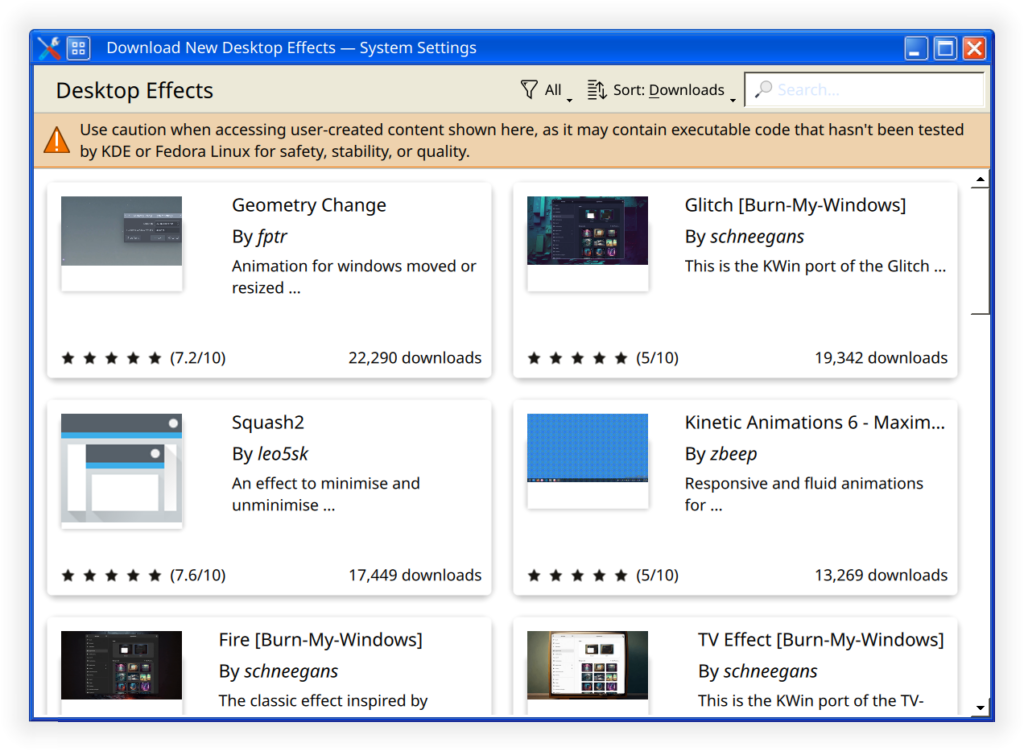Open the Kinetic Animations 6 thumbnail
The height and width of the screenshot is (751, 1024).
587,460
